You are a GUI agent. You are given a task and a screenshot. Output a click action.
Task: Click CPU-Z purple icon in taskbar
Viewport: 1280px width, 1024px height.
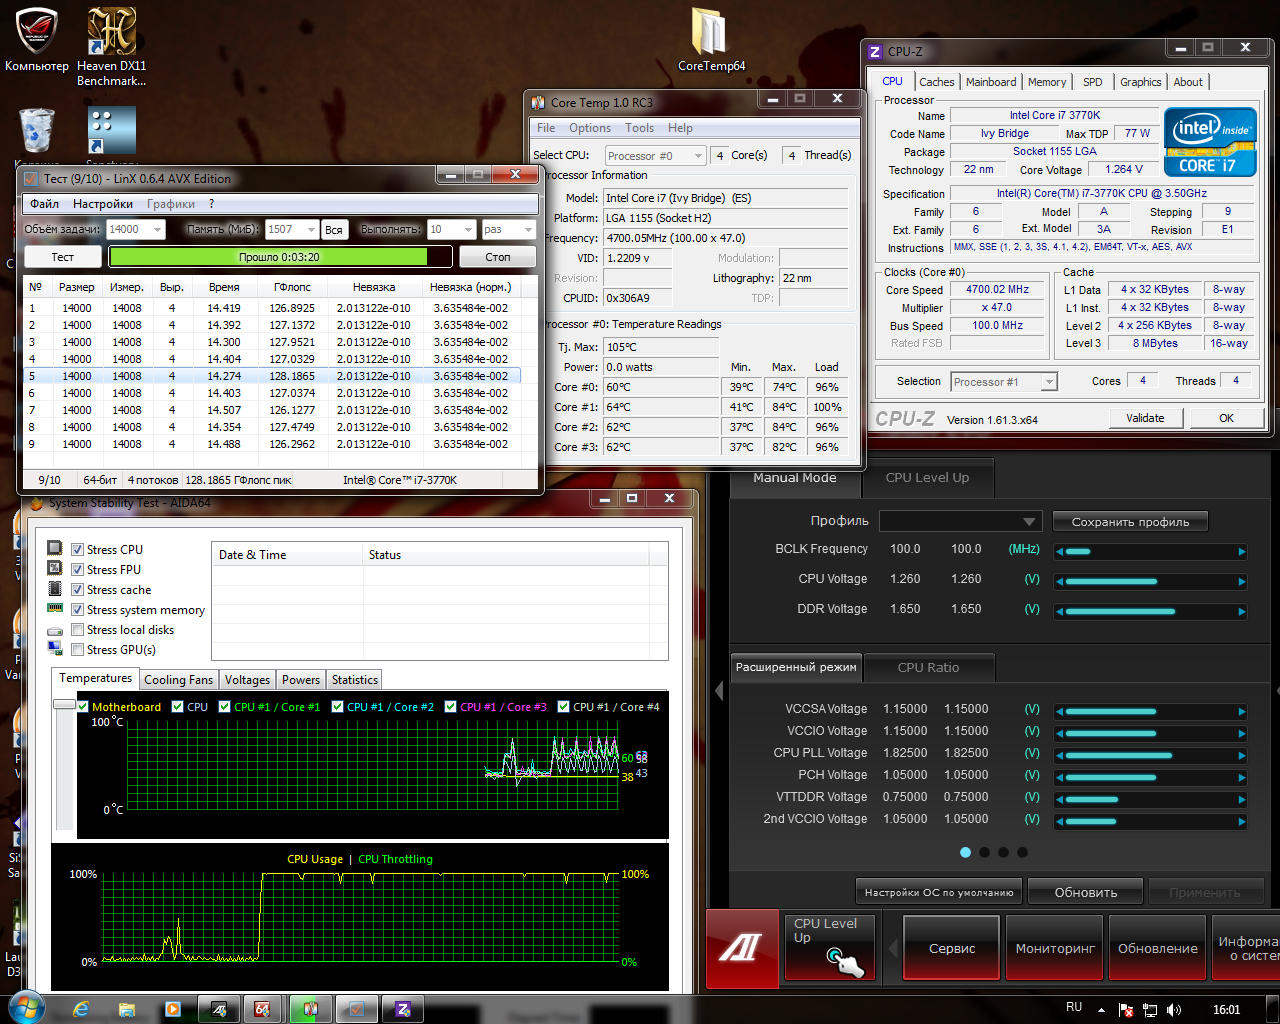[403, 1009]
